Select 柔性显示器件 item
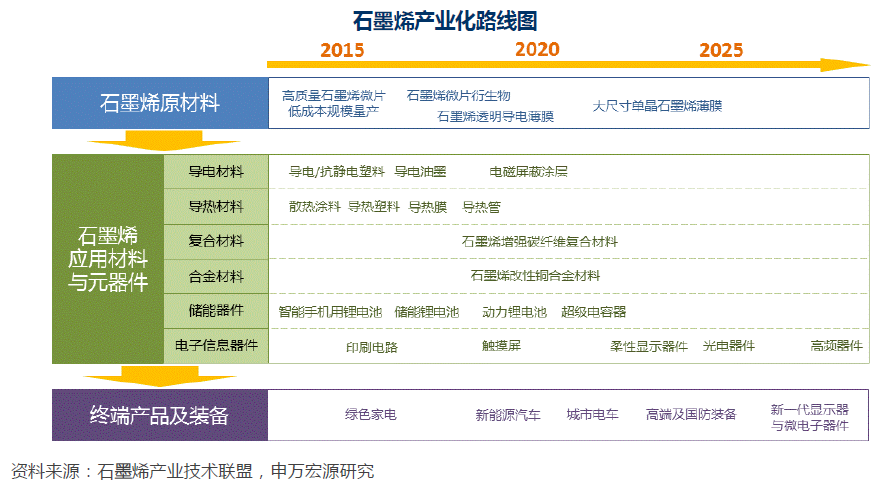 tap(649, 346)
